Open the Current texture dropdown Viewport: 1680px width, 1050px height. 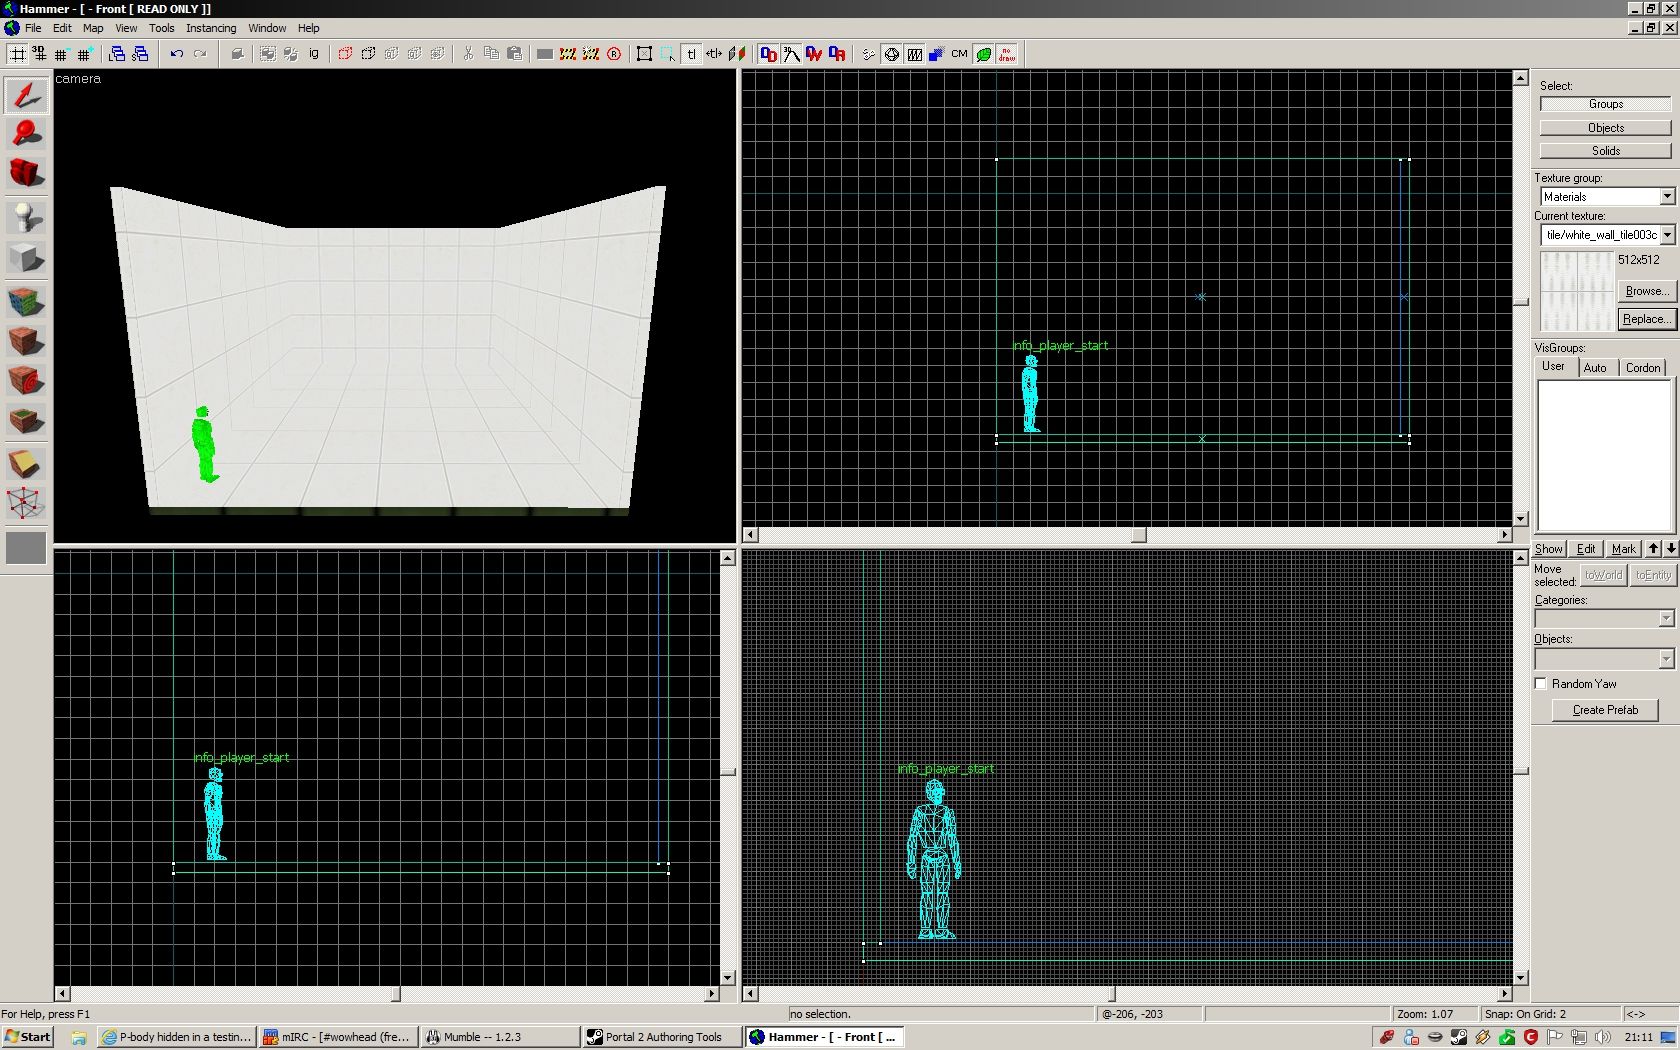coord(1667,235)
